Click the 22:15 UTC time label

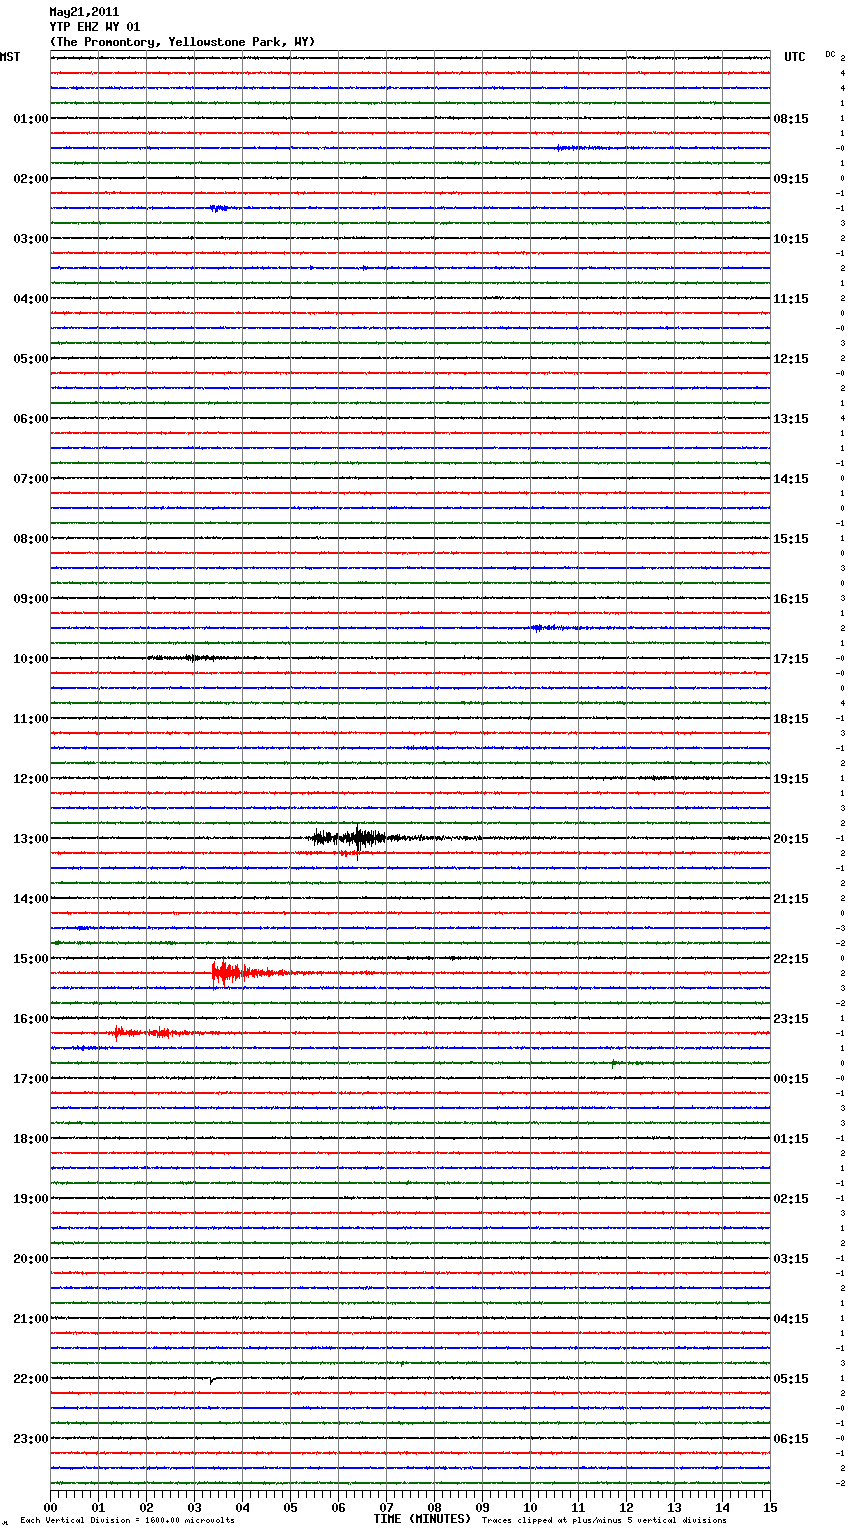coord(791,959)
